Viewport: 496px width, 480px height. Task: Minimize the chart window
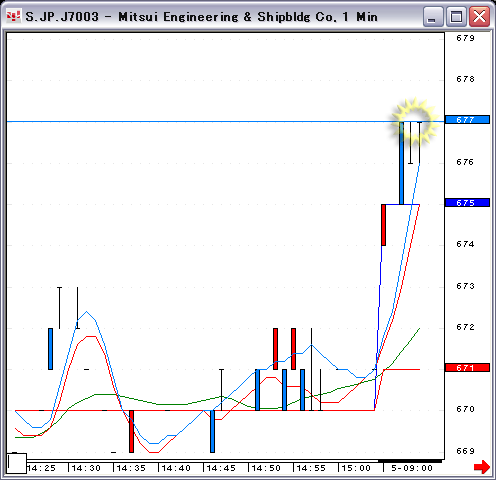tap(432, 16)
